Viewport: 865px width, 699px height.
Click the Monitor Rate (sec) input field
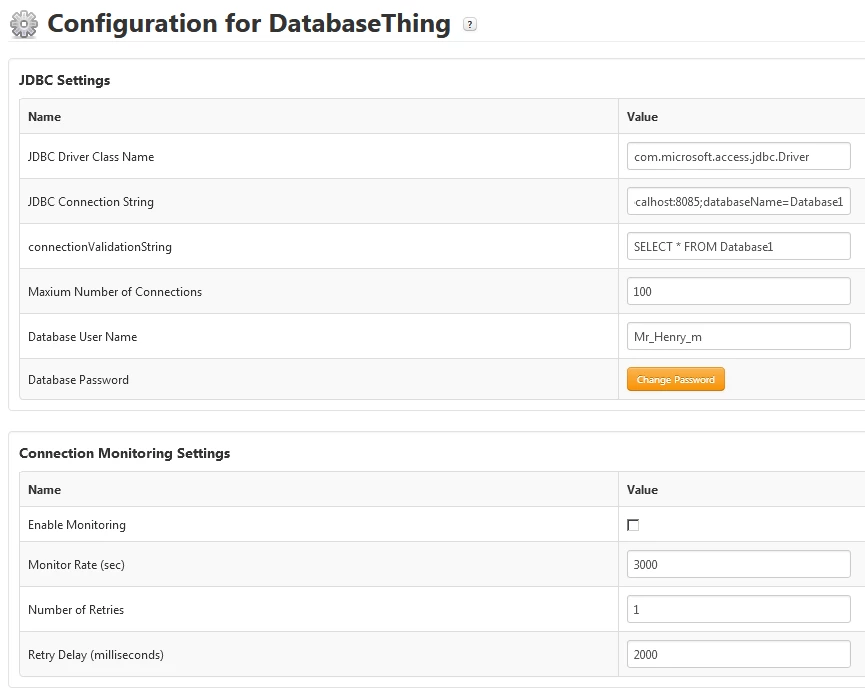coord(738,564)
